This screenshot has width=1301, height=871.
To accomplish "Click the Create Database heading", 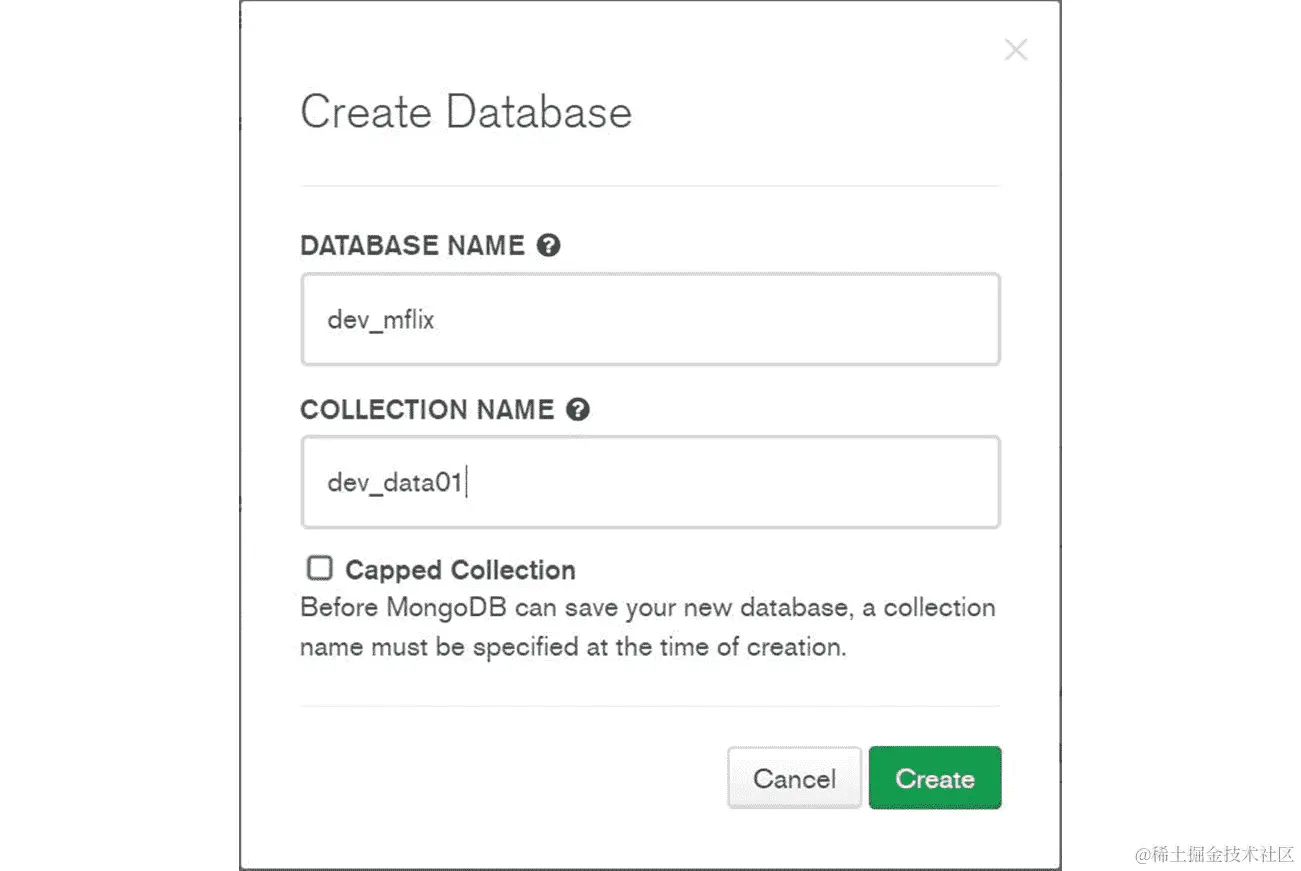I will pos(466,111).
